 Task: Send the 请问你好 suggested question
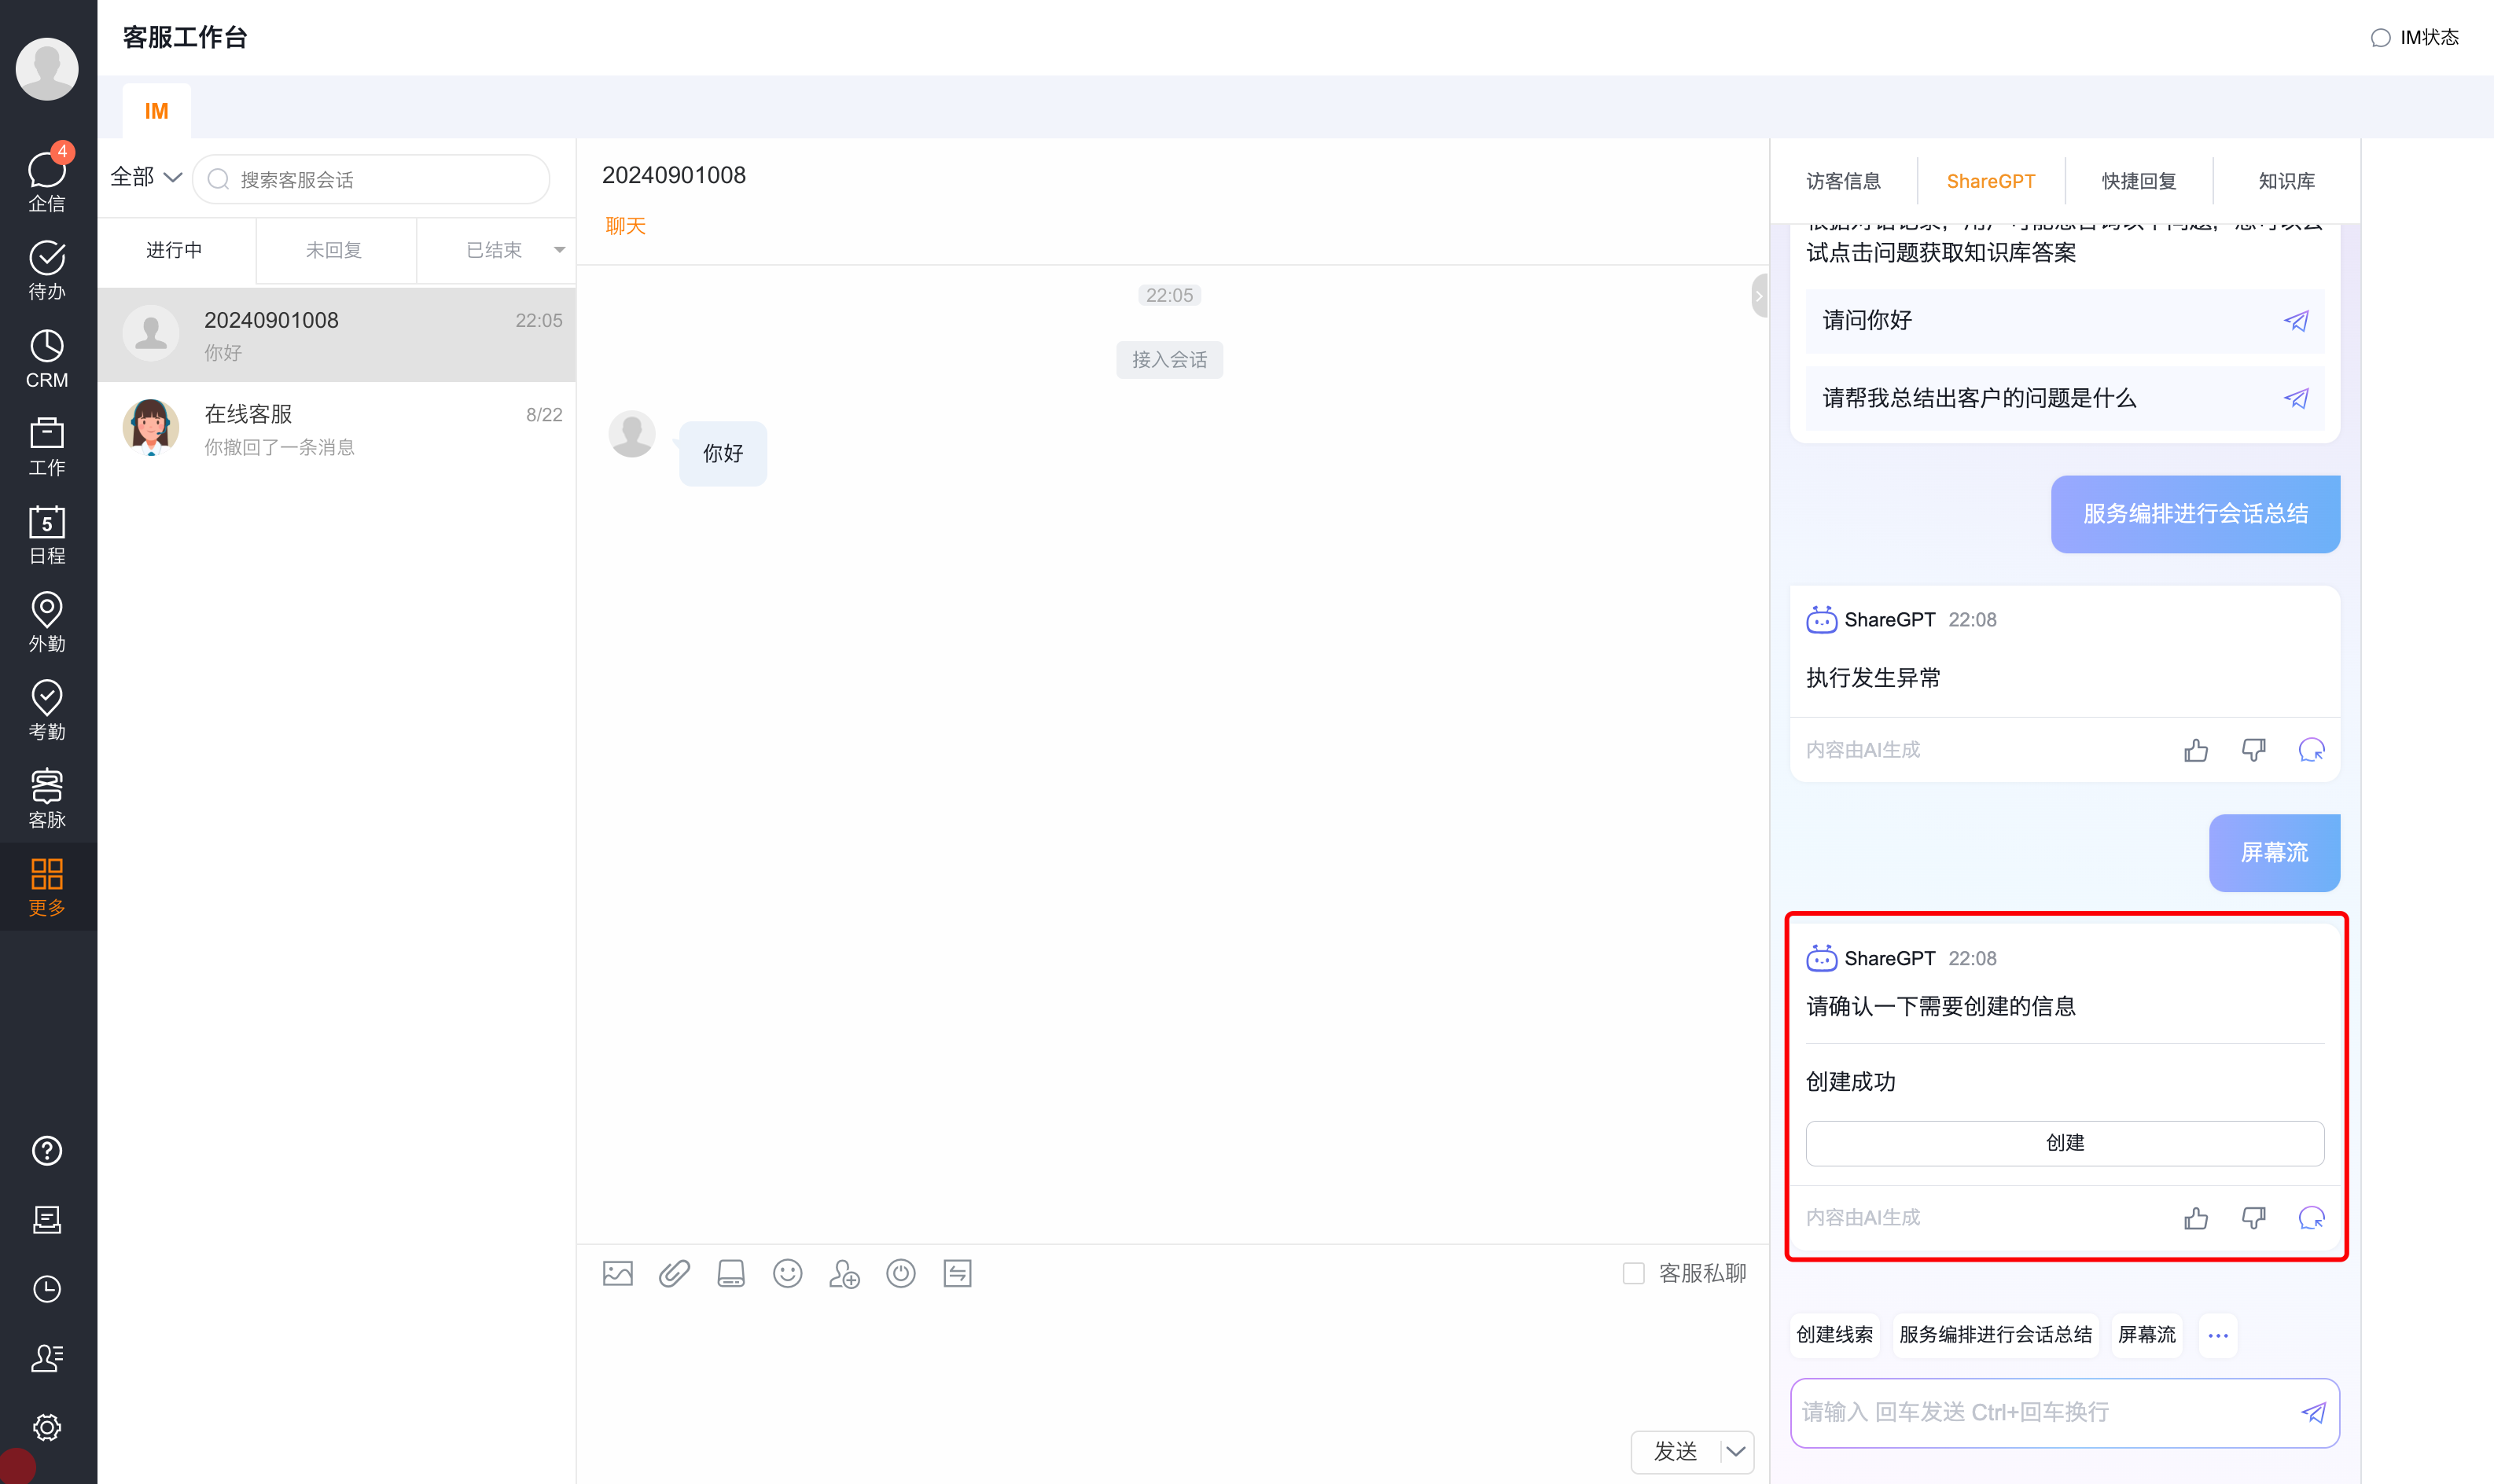click(x=2296, y=321)
